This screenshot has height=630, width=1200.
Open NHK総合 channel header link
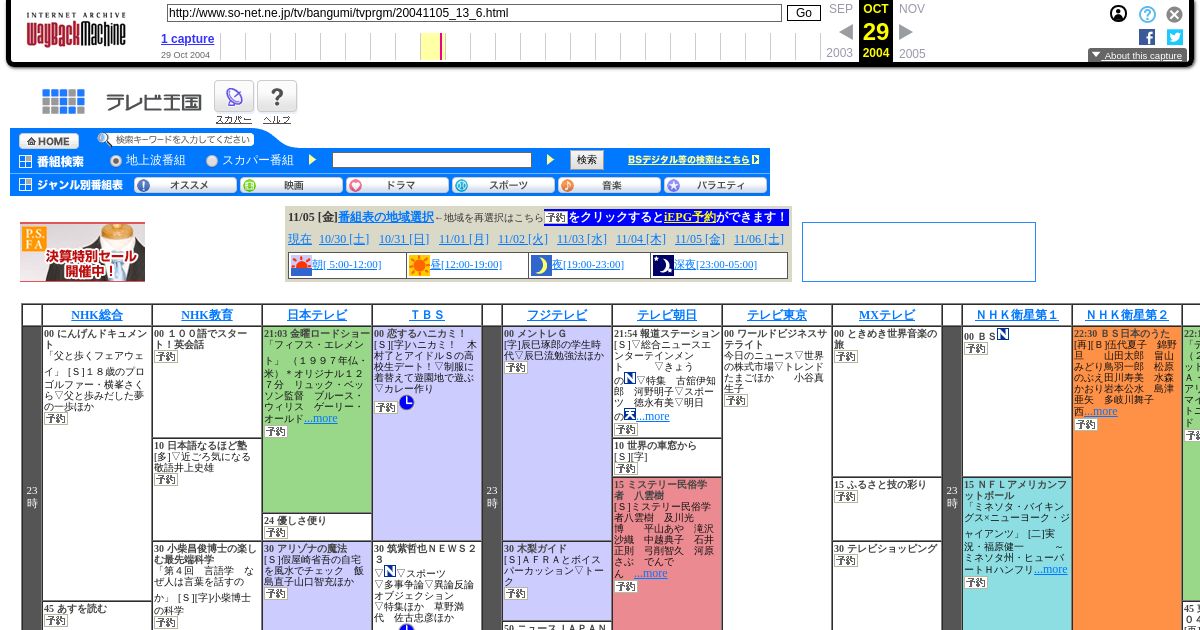click(97, 315)
